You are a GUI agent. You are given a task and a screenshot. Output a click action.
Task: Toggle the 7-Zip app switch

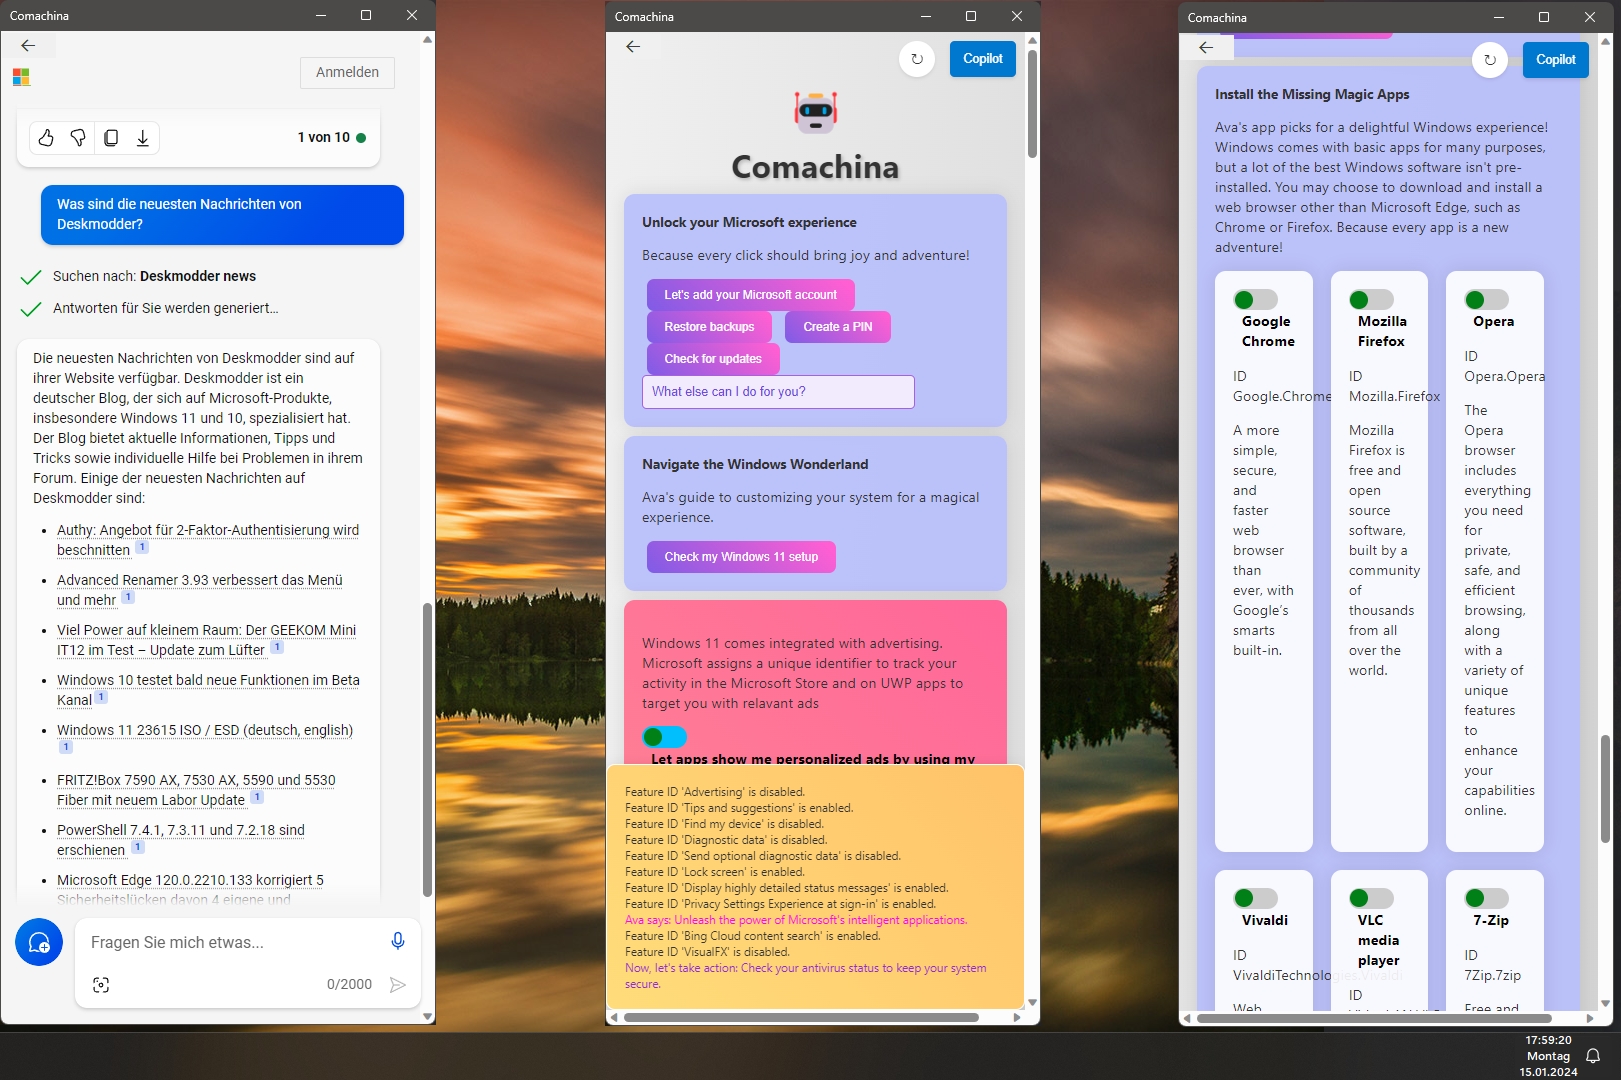click(x=1486, y=898)
